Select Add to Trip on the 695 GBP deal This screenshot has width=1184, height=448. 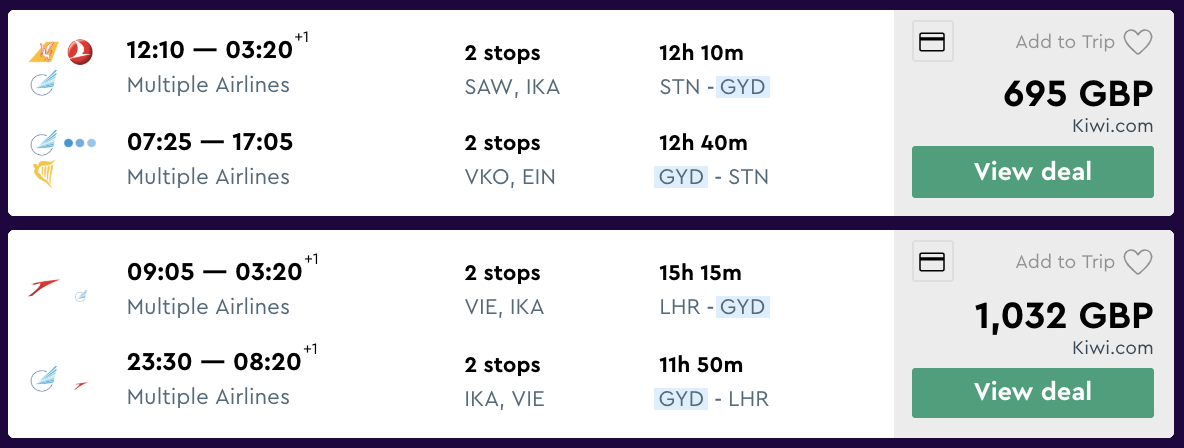(x=1064, y=42)
